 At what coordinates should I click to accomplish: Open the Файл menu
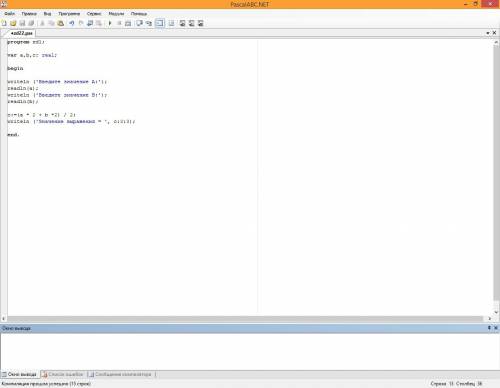10,14
